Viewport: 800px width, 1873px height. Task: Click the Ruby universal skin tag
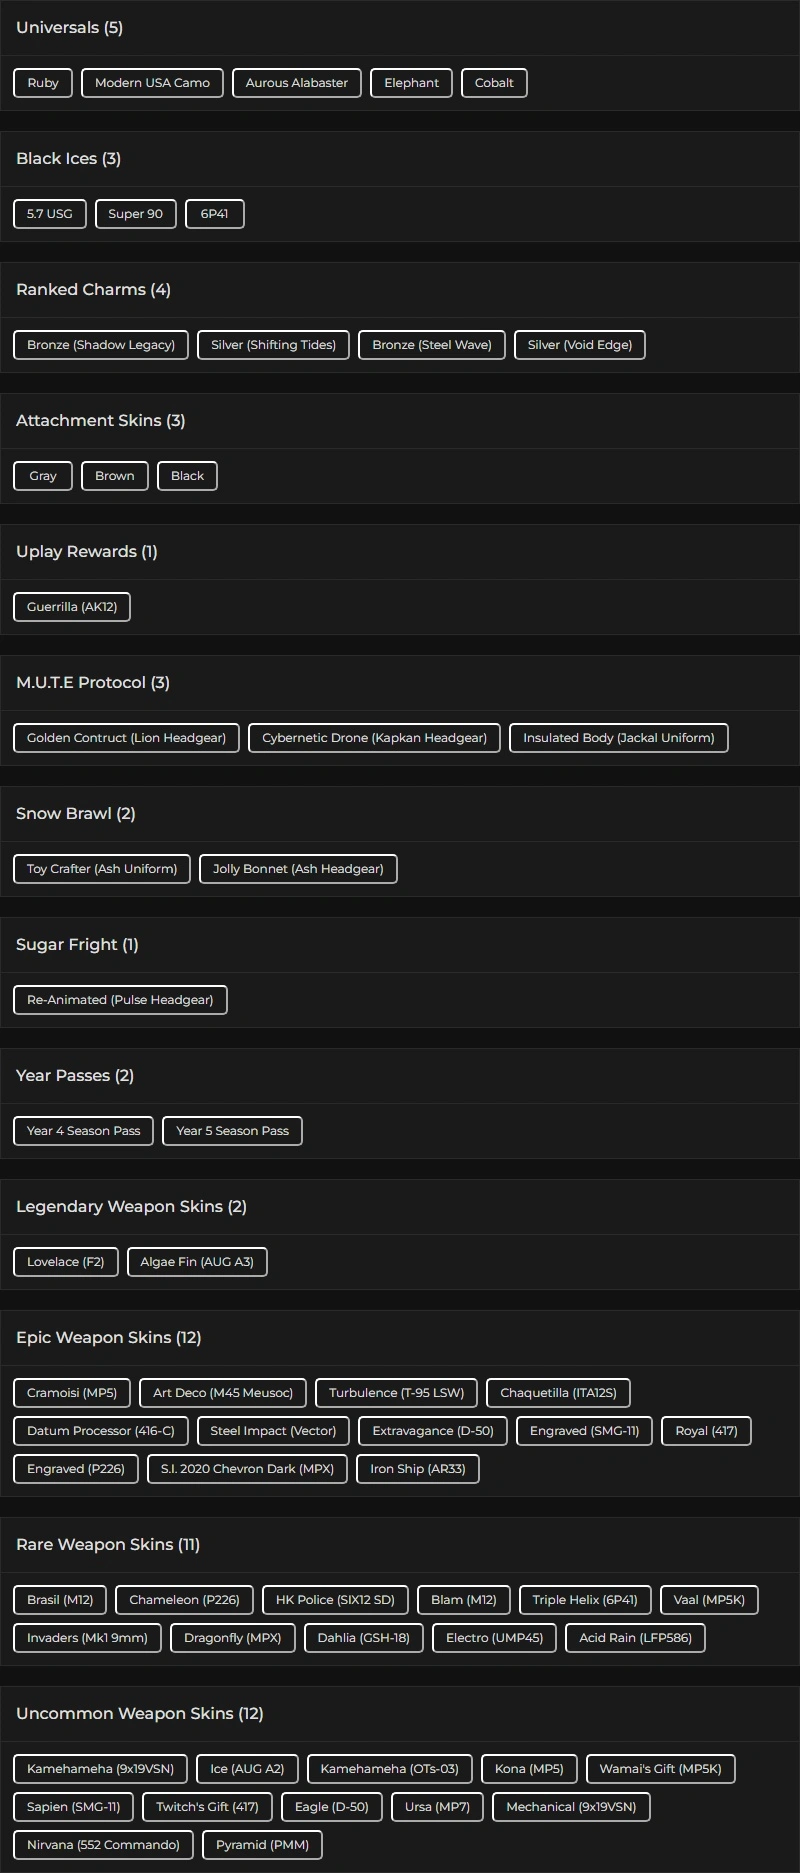point(43,83)
